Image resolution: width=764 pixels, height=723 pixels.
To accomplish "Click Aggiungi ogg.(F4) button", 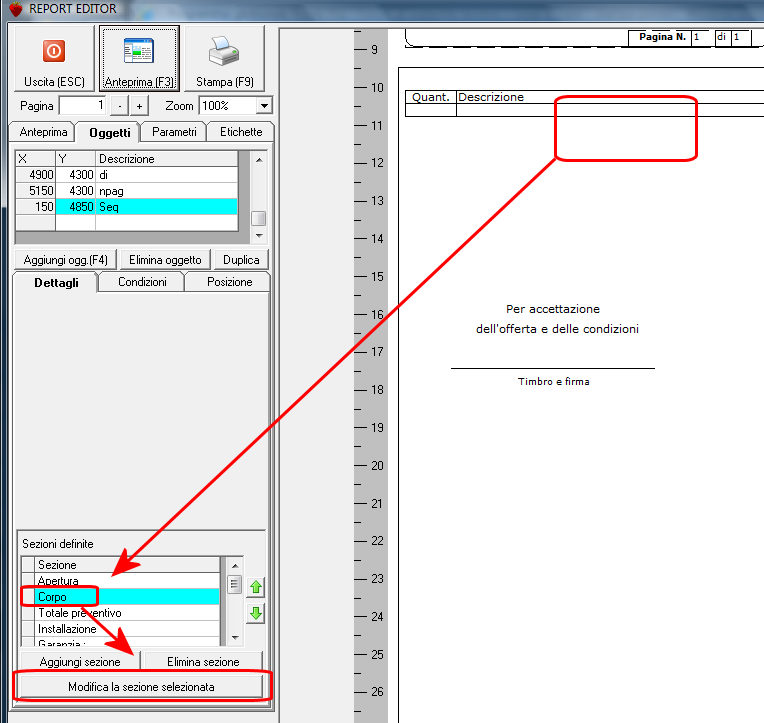I will (65, 260).
